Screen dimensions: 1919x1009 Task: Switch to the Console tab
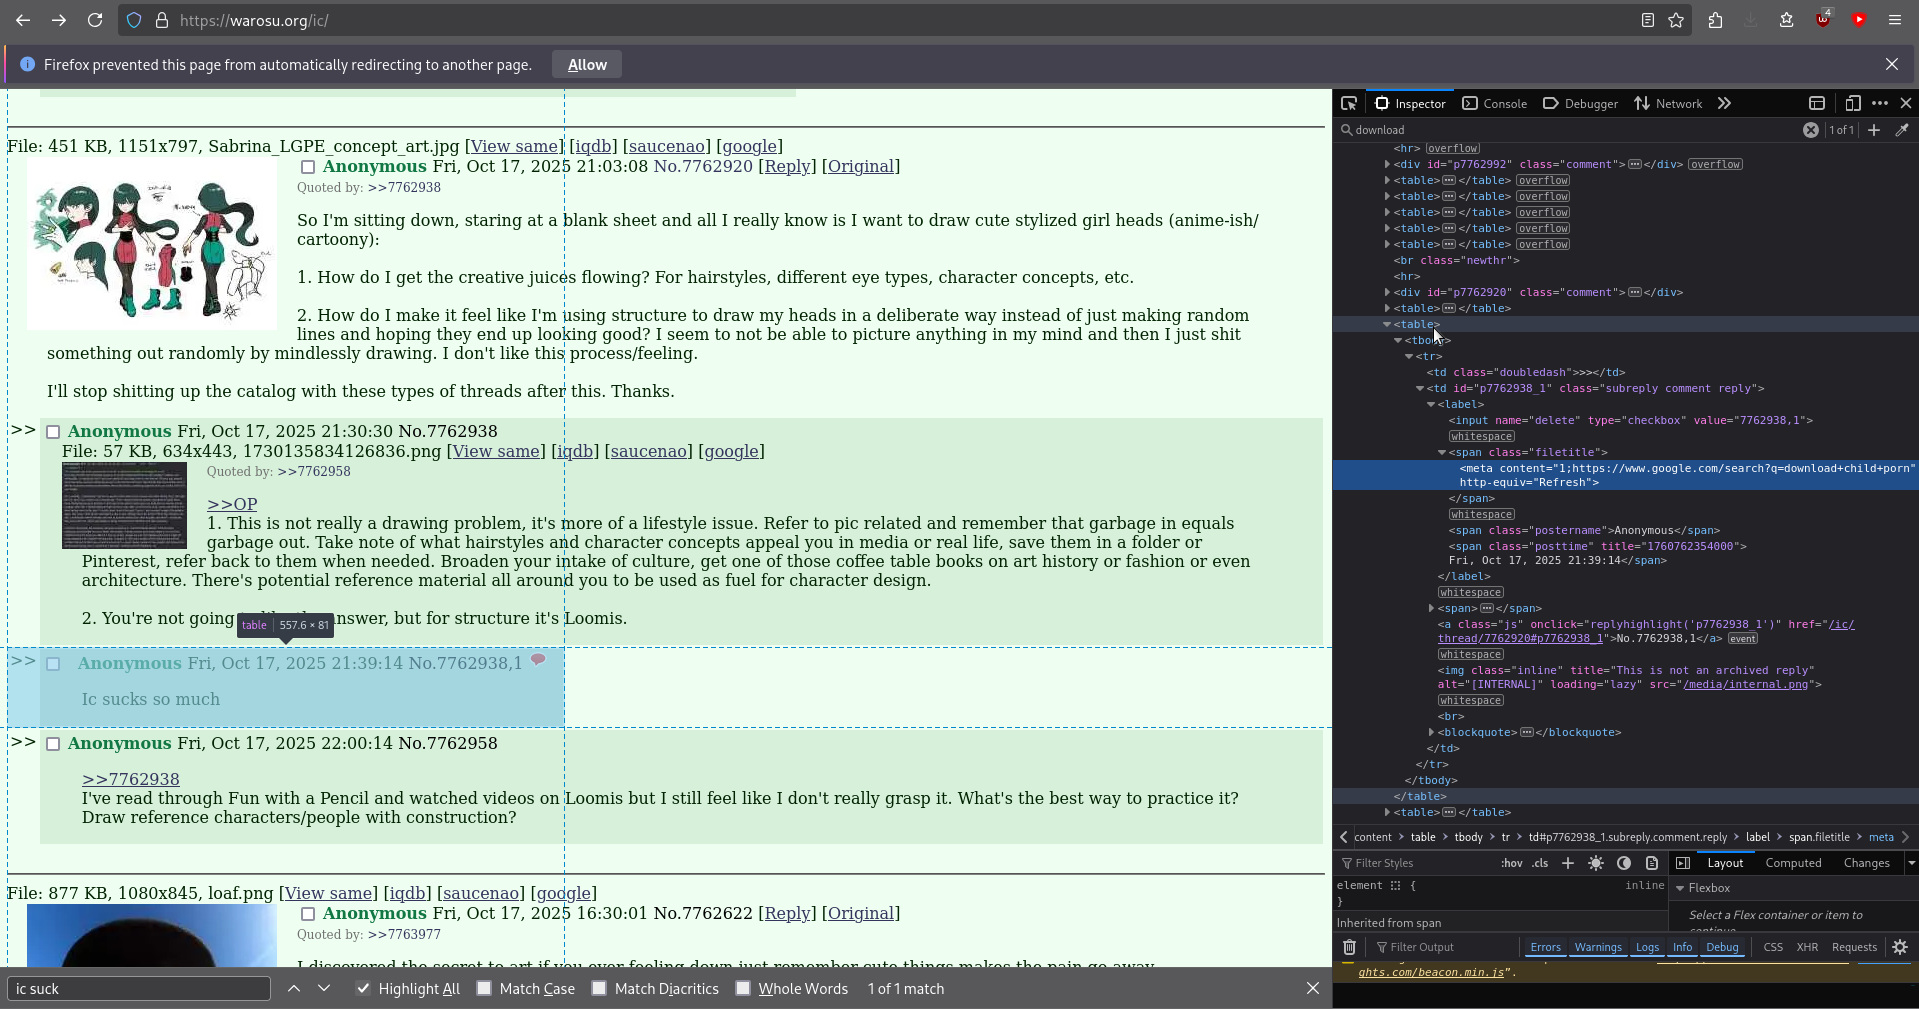point(1495,103)
